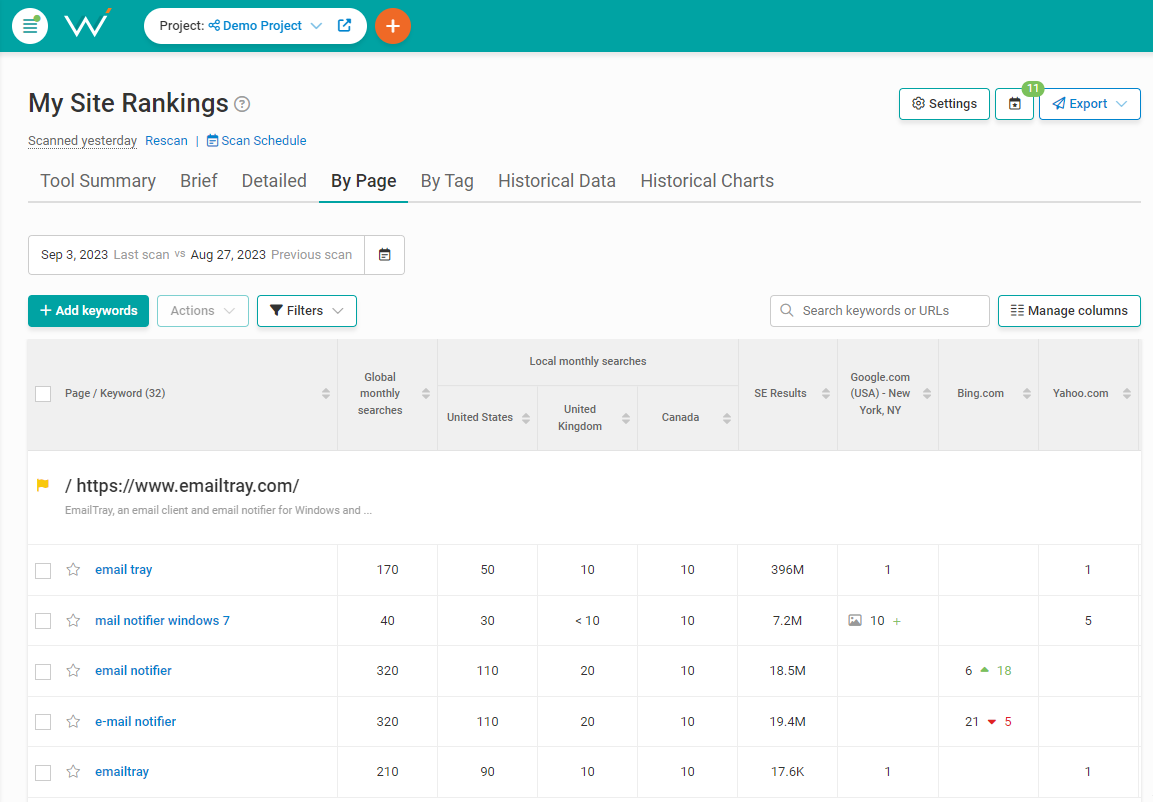Screen dimensions: 1153x802
Task: Sort by Page / Keyword column
Action: pyautogui.click(x=326, y=393)
